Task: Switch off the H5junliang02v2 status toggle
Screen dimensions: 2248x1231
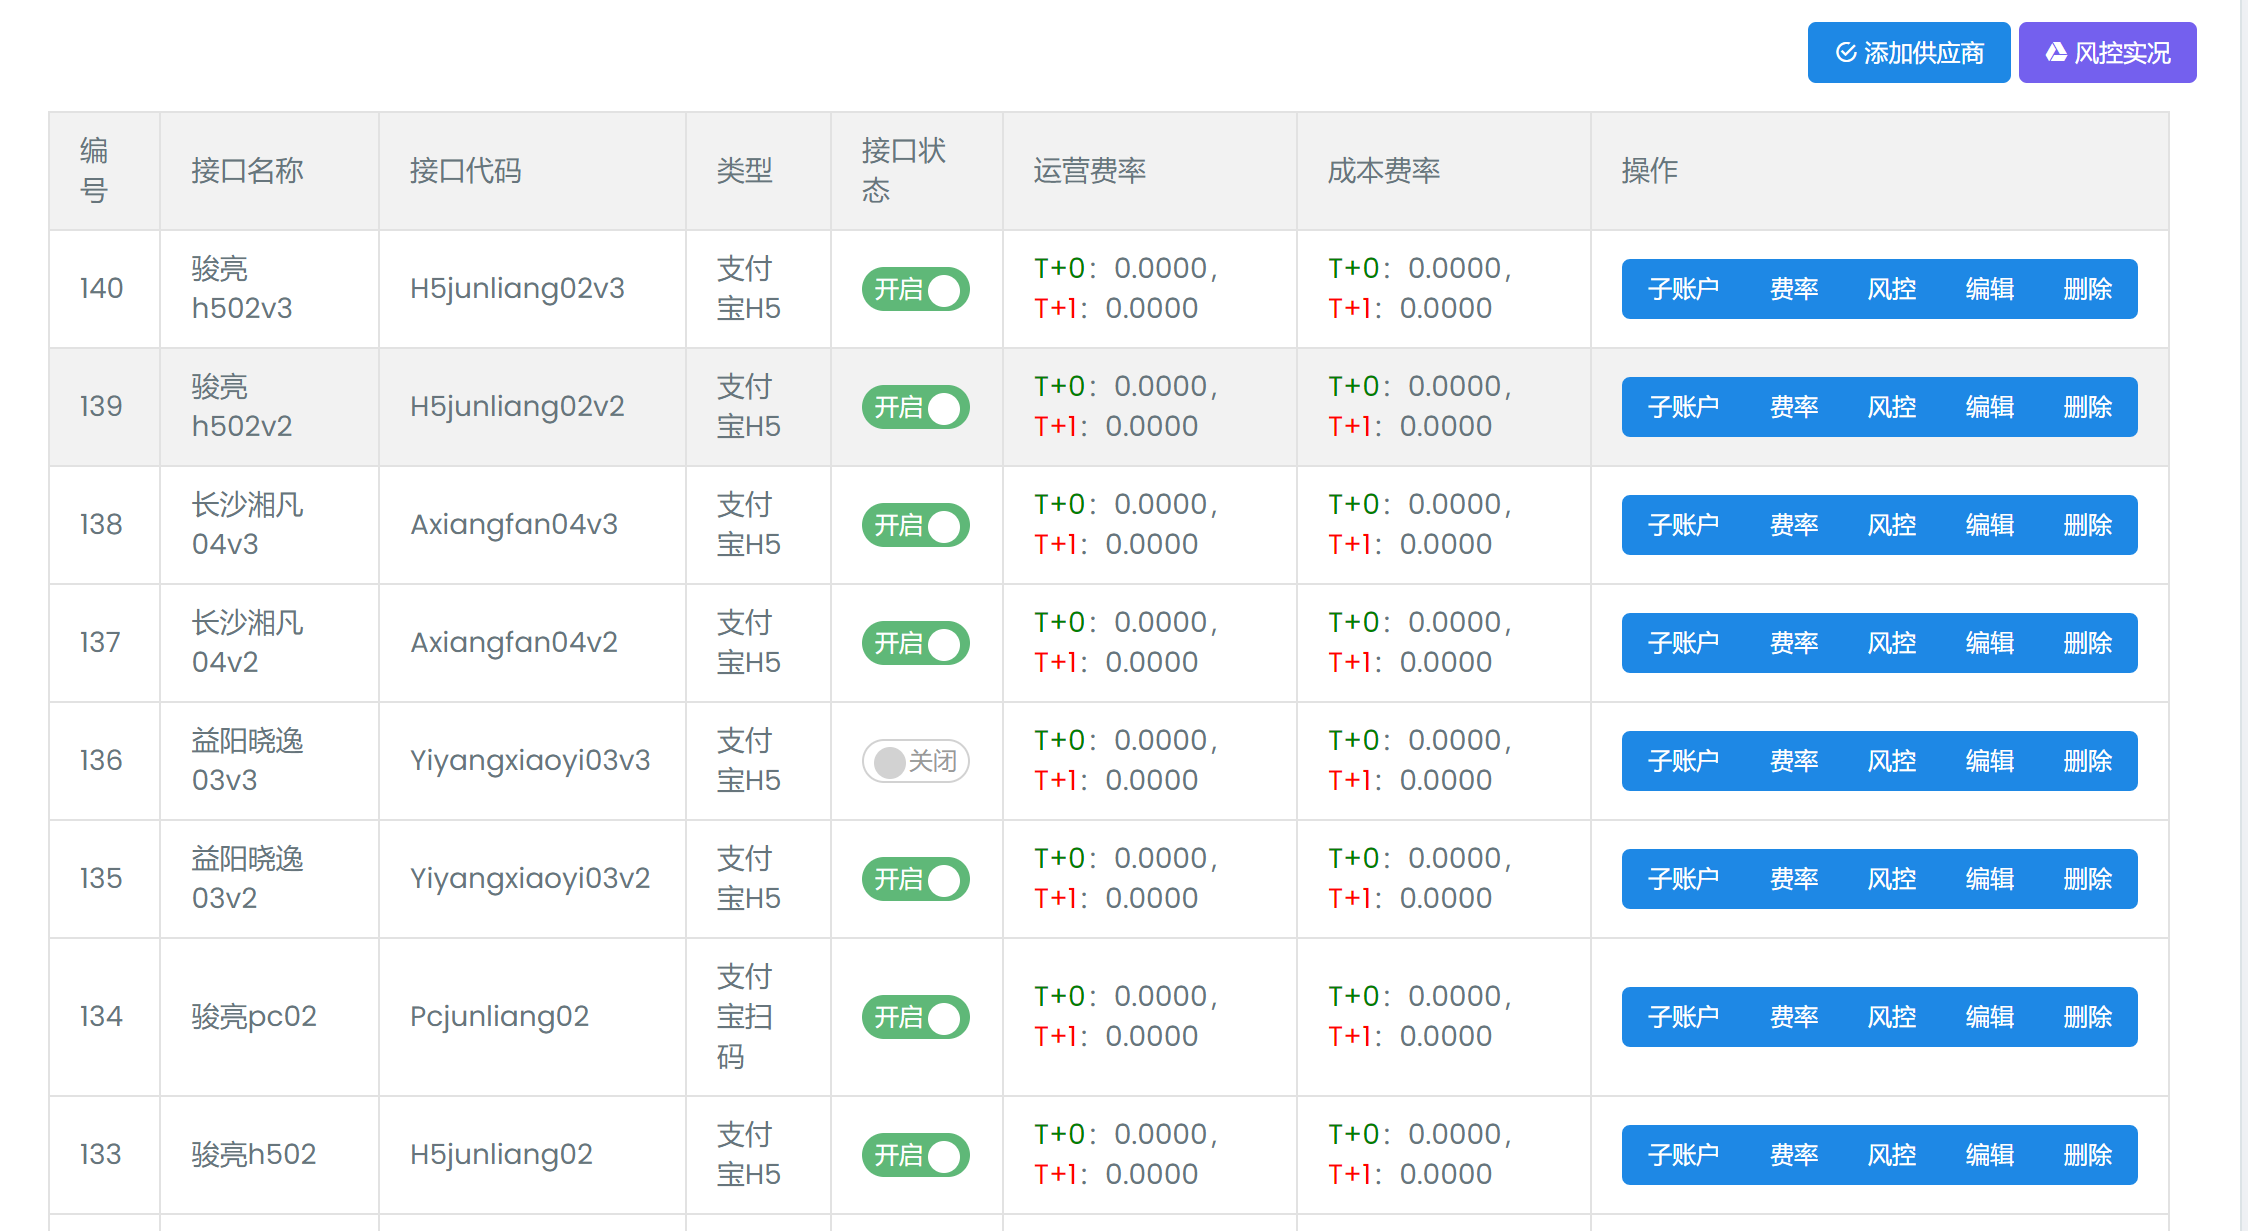Action: tap(915, 407)
